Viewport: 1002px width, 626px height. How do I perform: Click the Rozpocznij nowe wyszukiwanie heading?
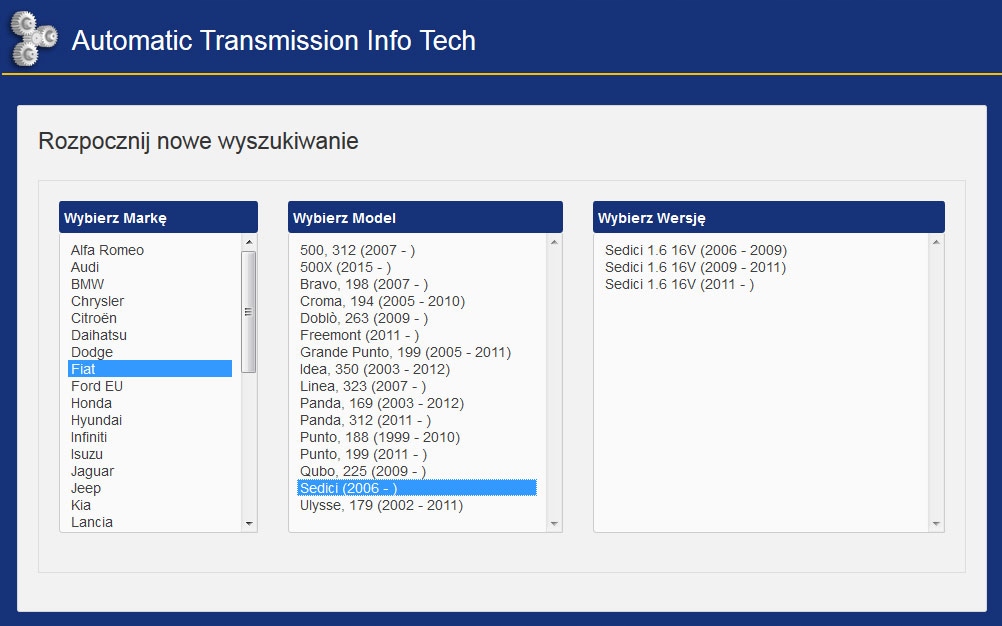198,141
